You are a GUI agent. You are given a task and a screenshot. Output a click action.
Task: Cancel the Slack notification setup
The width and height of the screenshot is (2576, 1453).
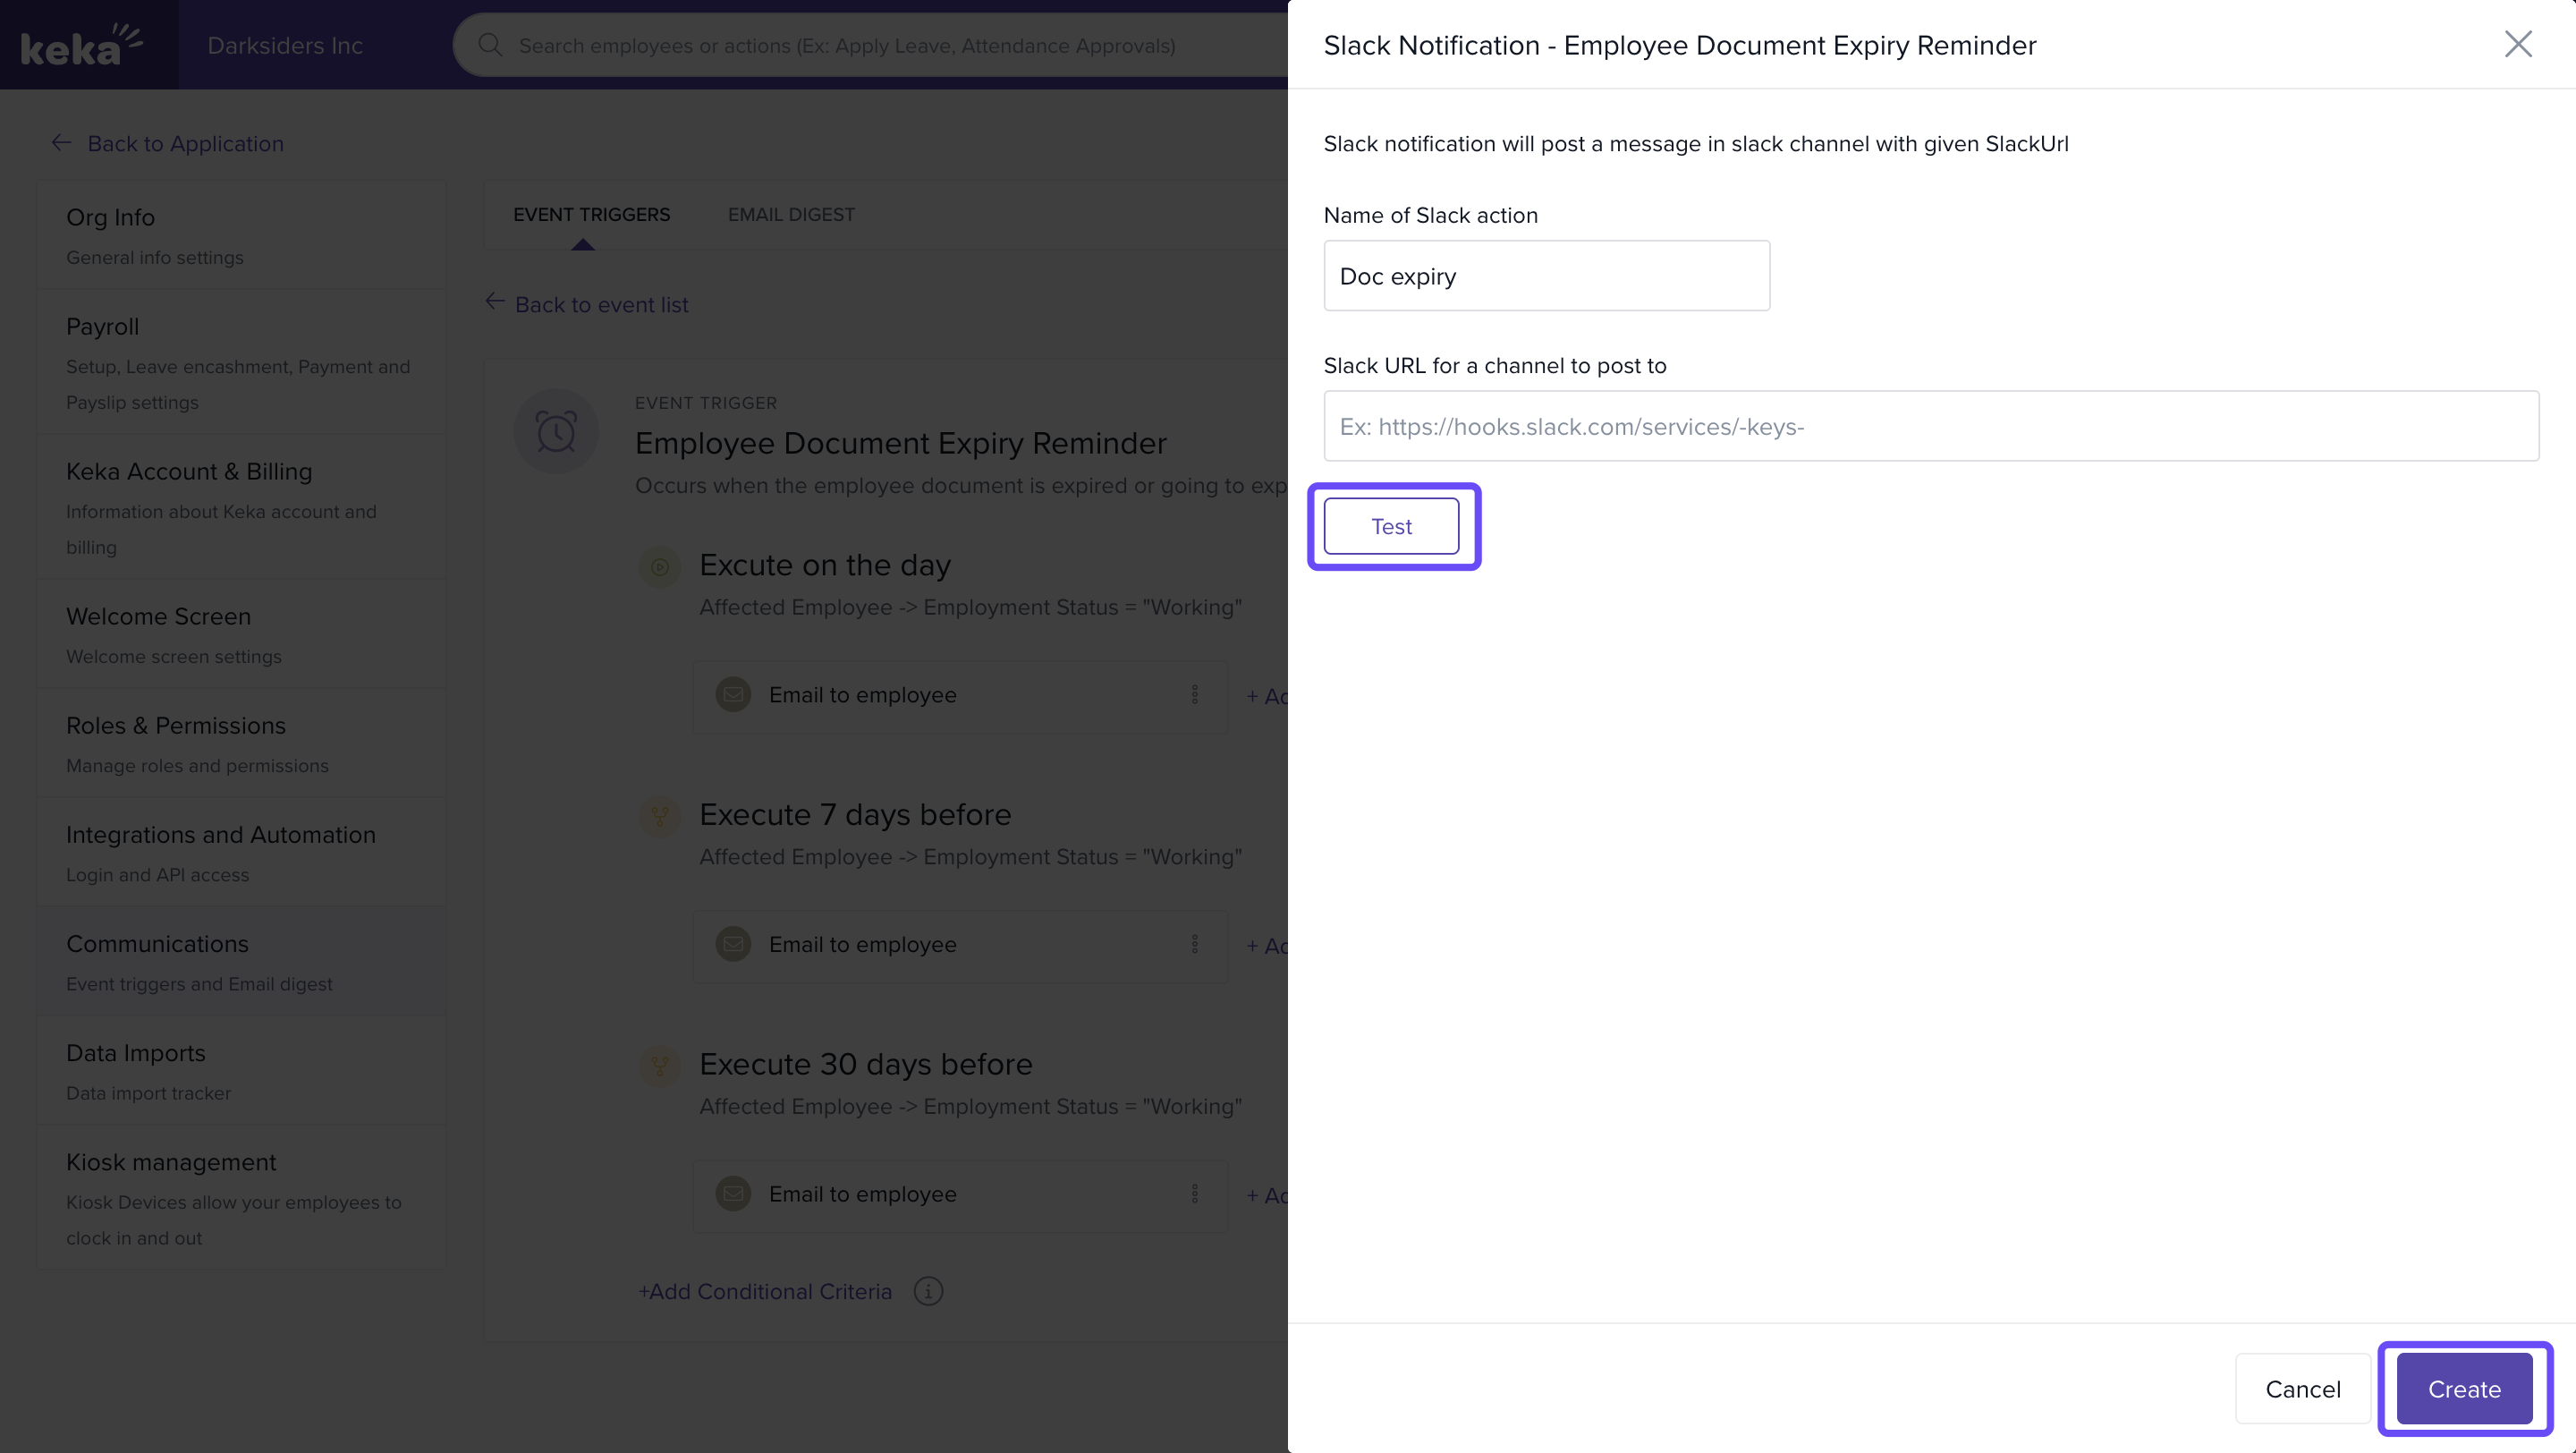tap(2302, 1389)
